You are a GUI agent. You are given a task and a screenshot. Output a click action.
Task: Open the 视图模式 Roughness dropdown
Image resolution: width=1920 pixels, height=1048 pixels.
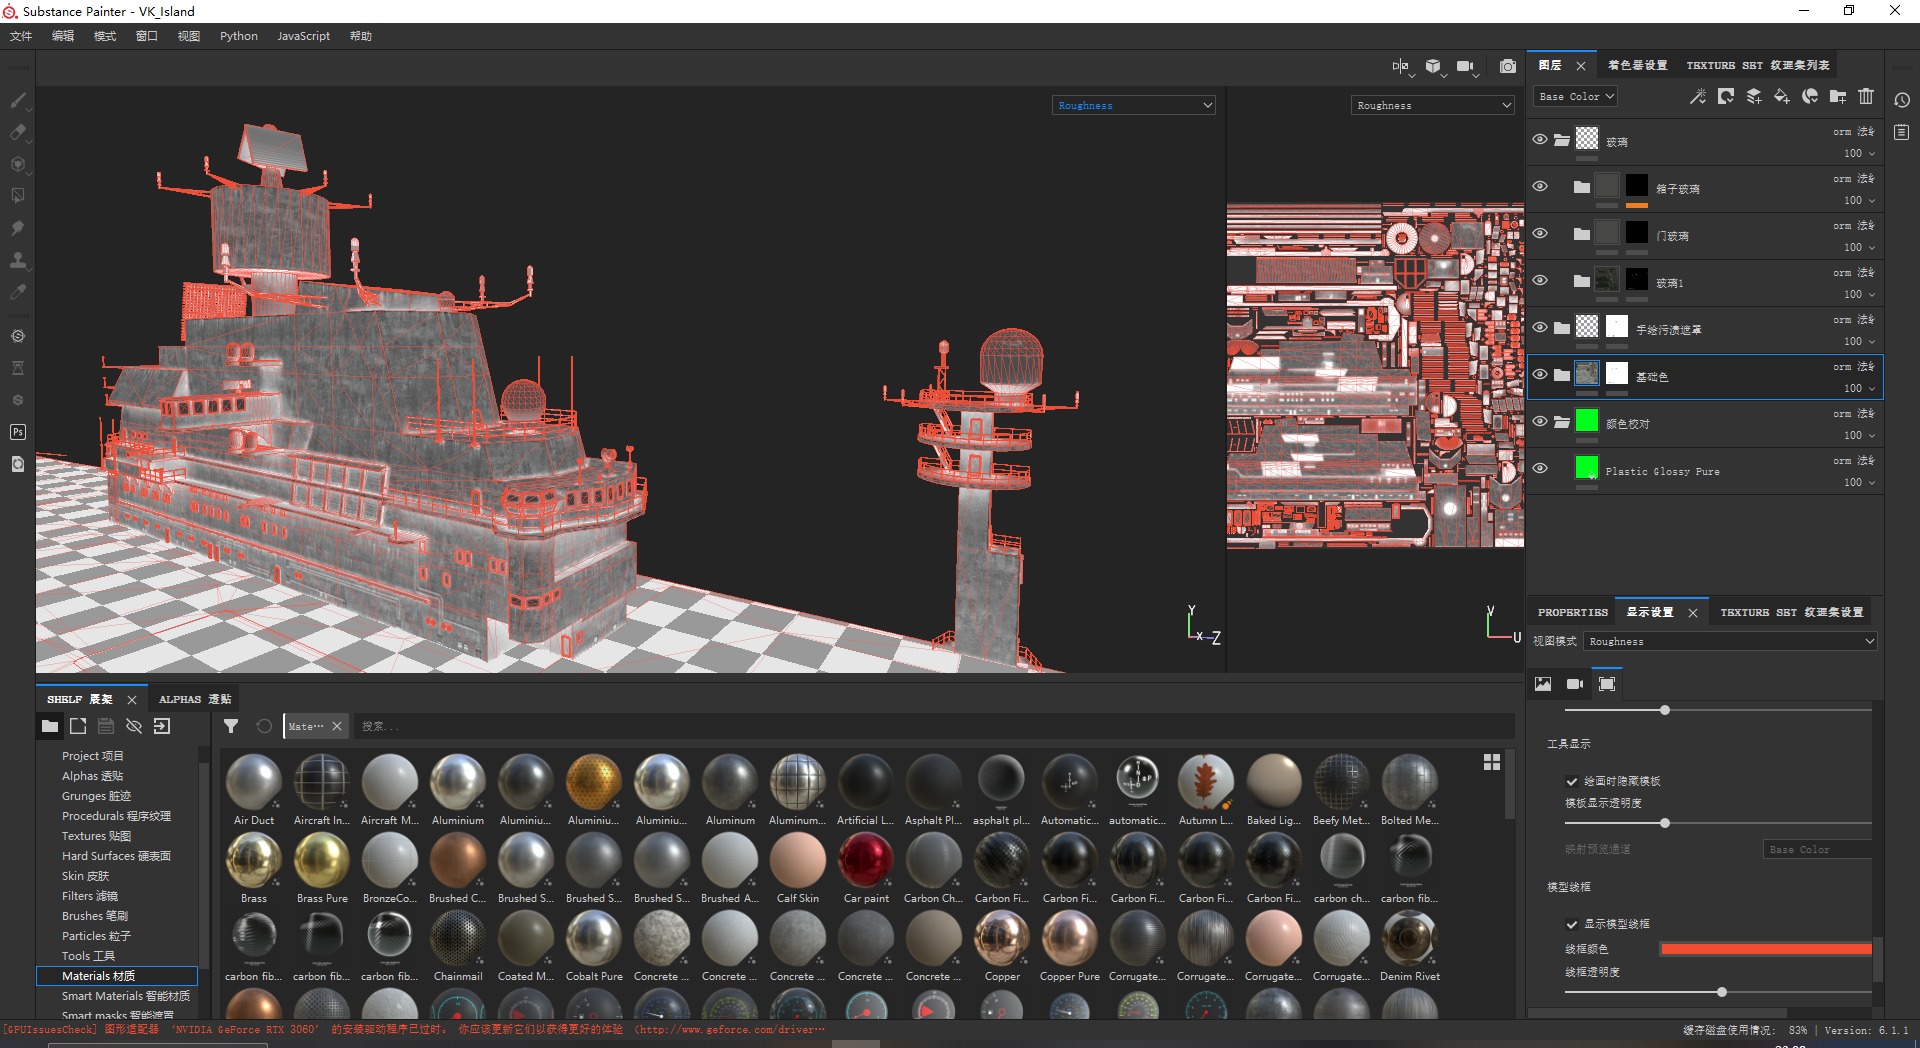point(1730,641)
